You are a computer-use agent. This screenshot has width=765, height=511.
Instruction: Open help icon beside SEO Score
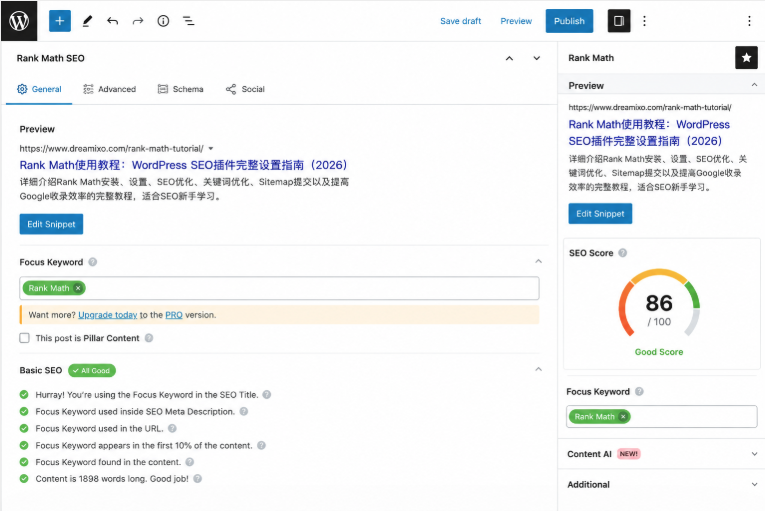623,253
